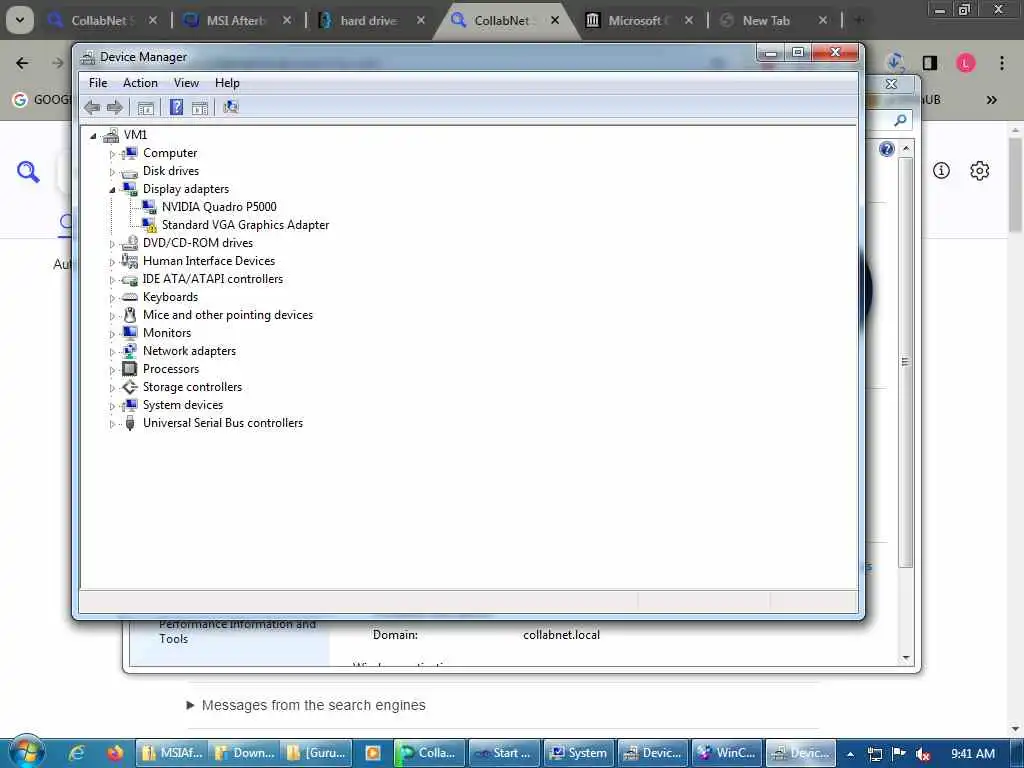1024x768 pixels.
Task: Toggle the show/hide console tree toolbar icon
Action: [146, 108]
